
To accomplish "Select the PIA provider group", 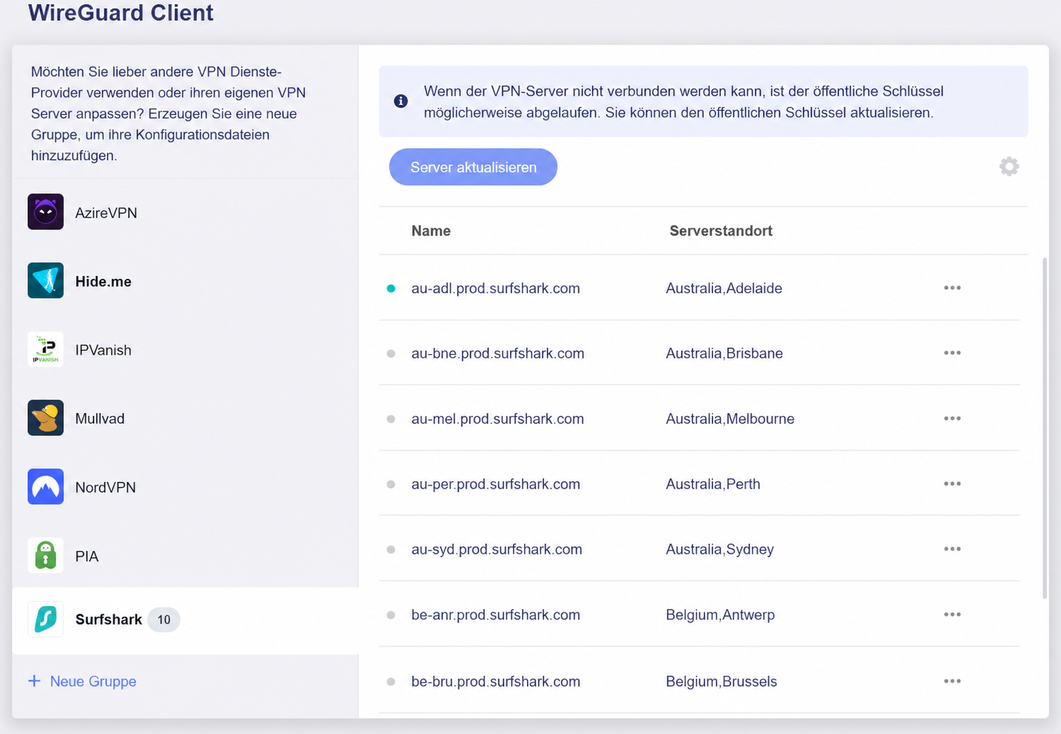I will point(185,555).
